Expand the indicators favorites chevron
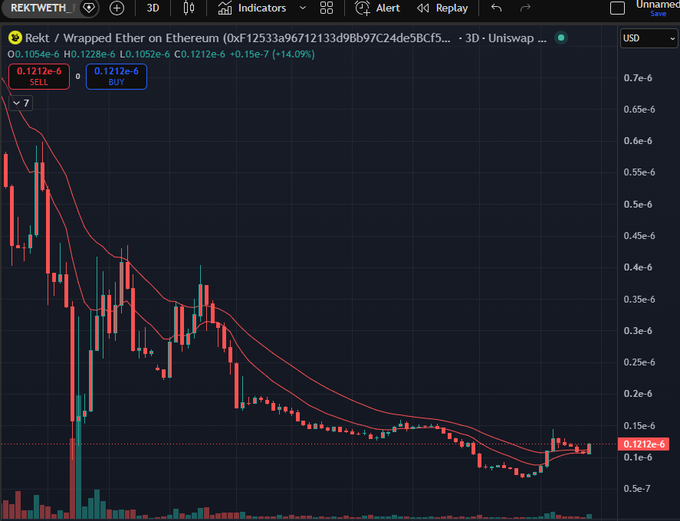The height and width of the screenshot is (521, 680). 303,8
